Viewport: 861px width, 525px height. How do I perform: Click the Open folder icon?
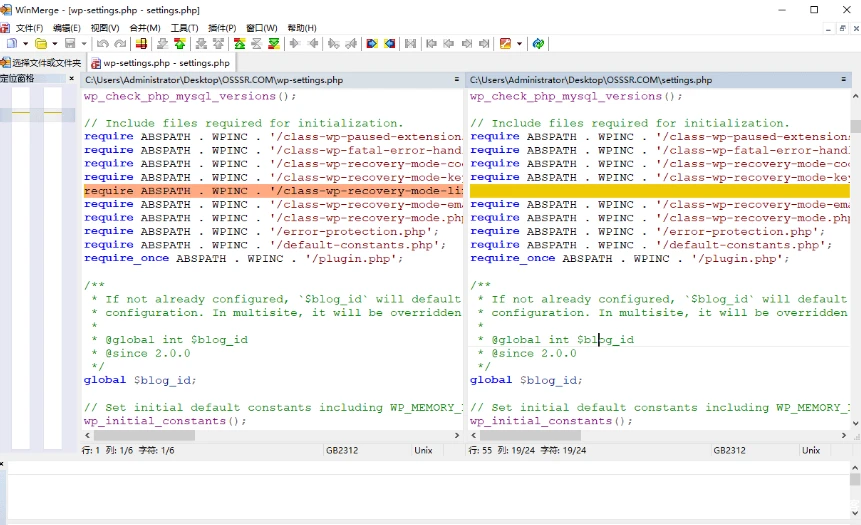coord(41,43)
